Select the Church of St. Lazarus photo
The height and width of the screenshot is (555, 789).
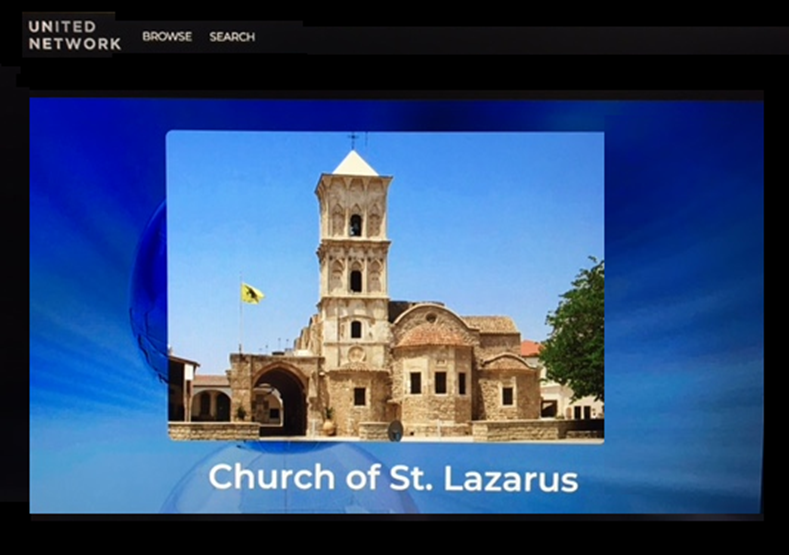(x=385, y=287)
